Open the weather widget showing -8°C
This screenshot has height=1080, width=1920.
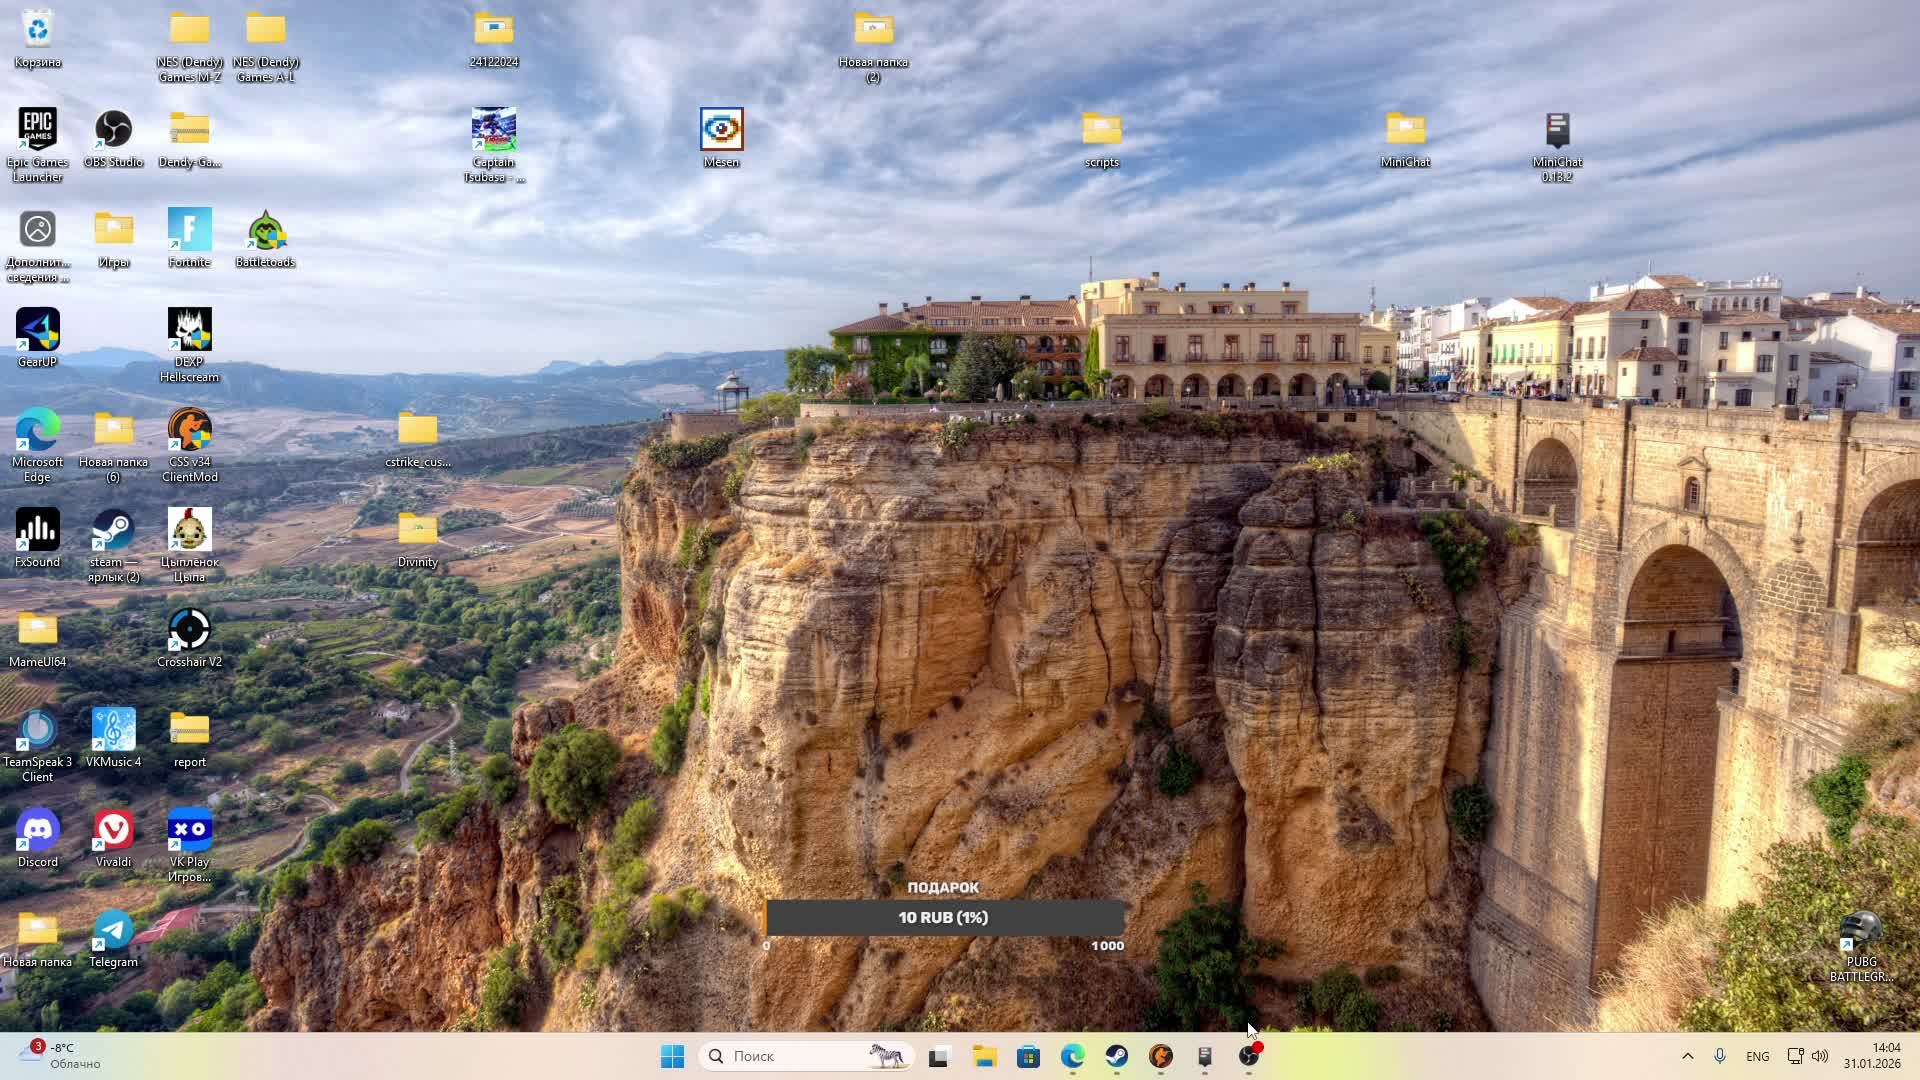coord(62,1055)
